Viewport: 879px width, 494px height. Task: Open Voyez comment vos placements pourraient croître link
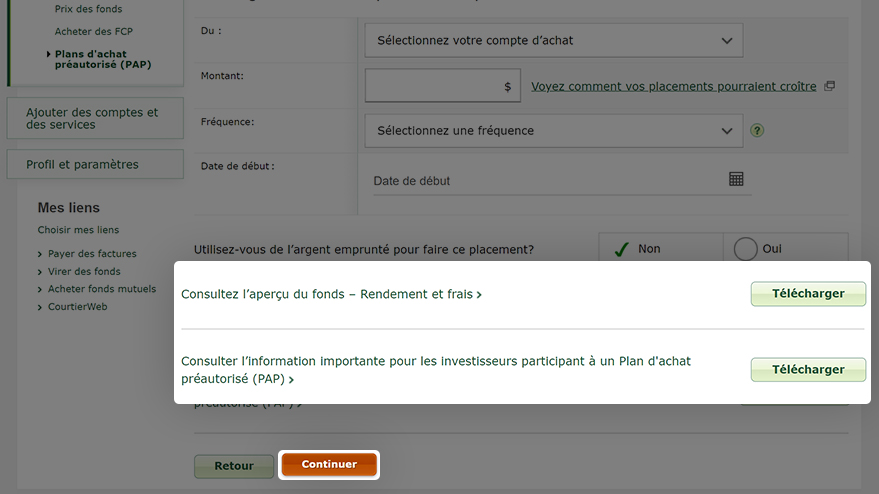(x=674, y=86)
